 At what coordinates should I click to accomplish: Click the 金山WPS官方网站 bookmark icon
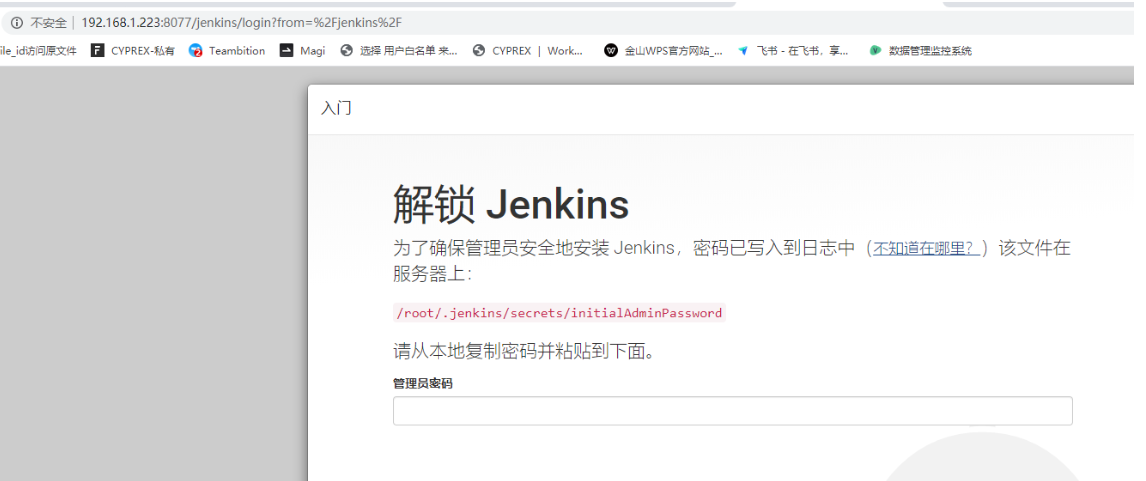pos(610,50)
